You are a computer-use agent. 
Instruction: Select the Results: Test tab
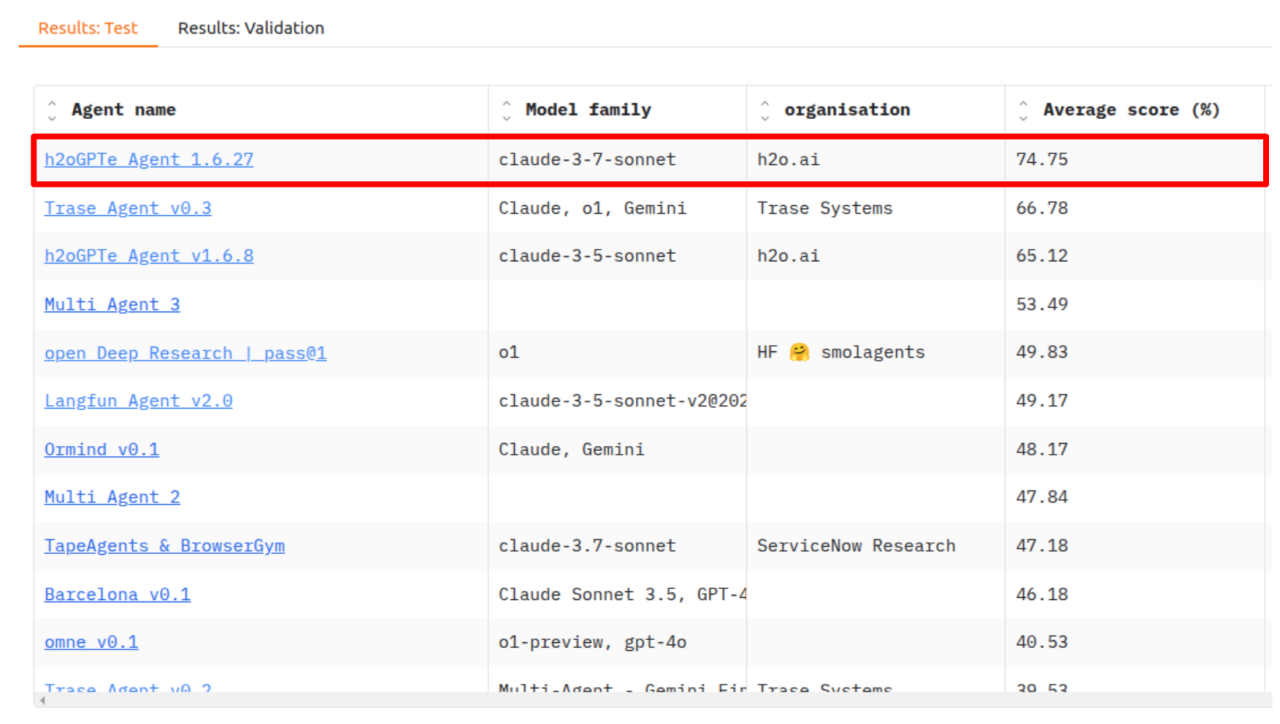click(88, 28)
